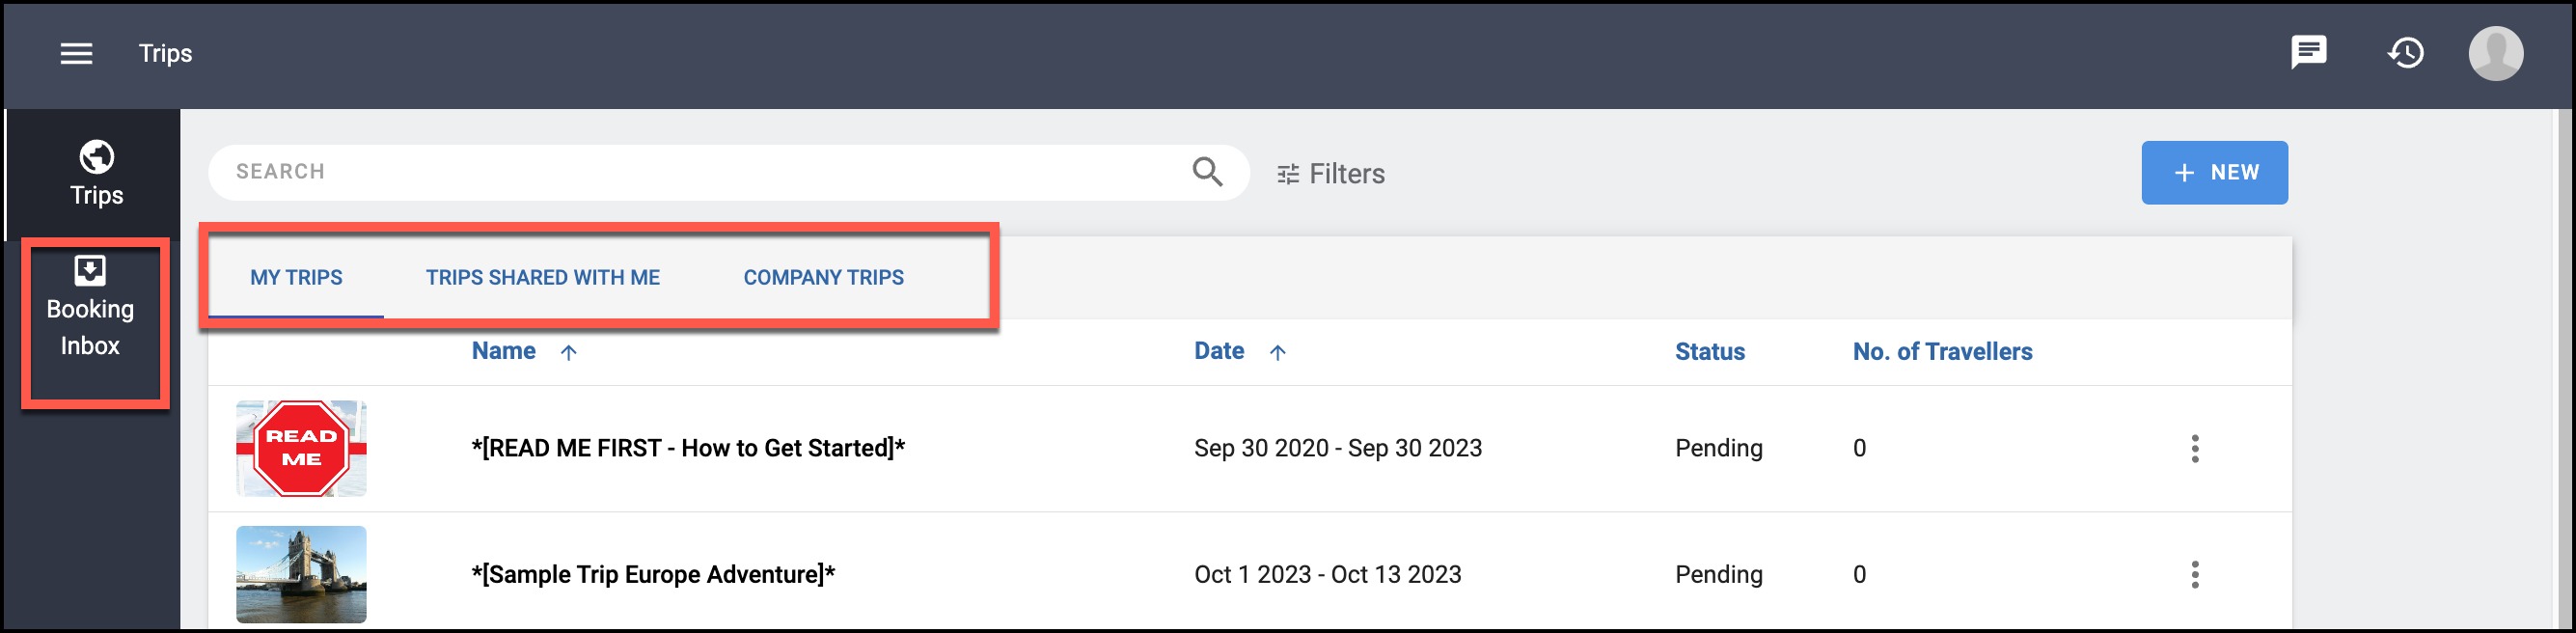Open options menu for Sample Trip Europe Adventure
The height and width of the screenshot is (633, 2576).
pyautogui.click(x=2194, y=574)
